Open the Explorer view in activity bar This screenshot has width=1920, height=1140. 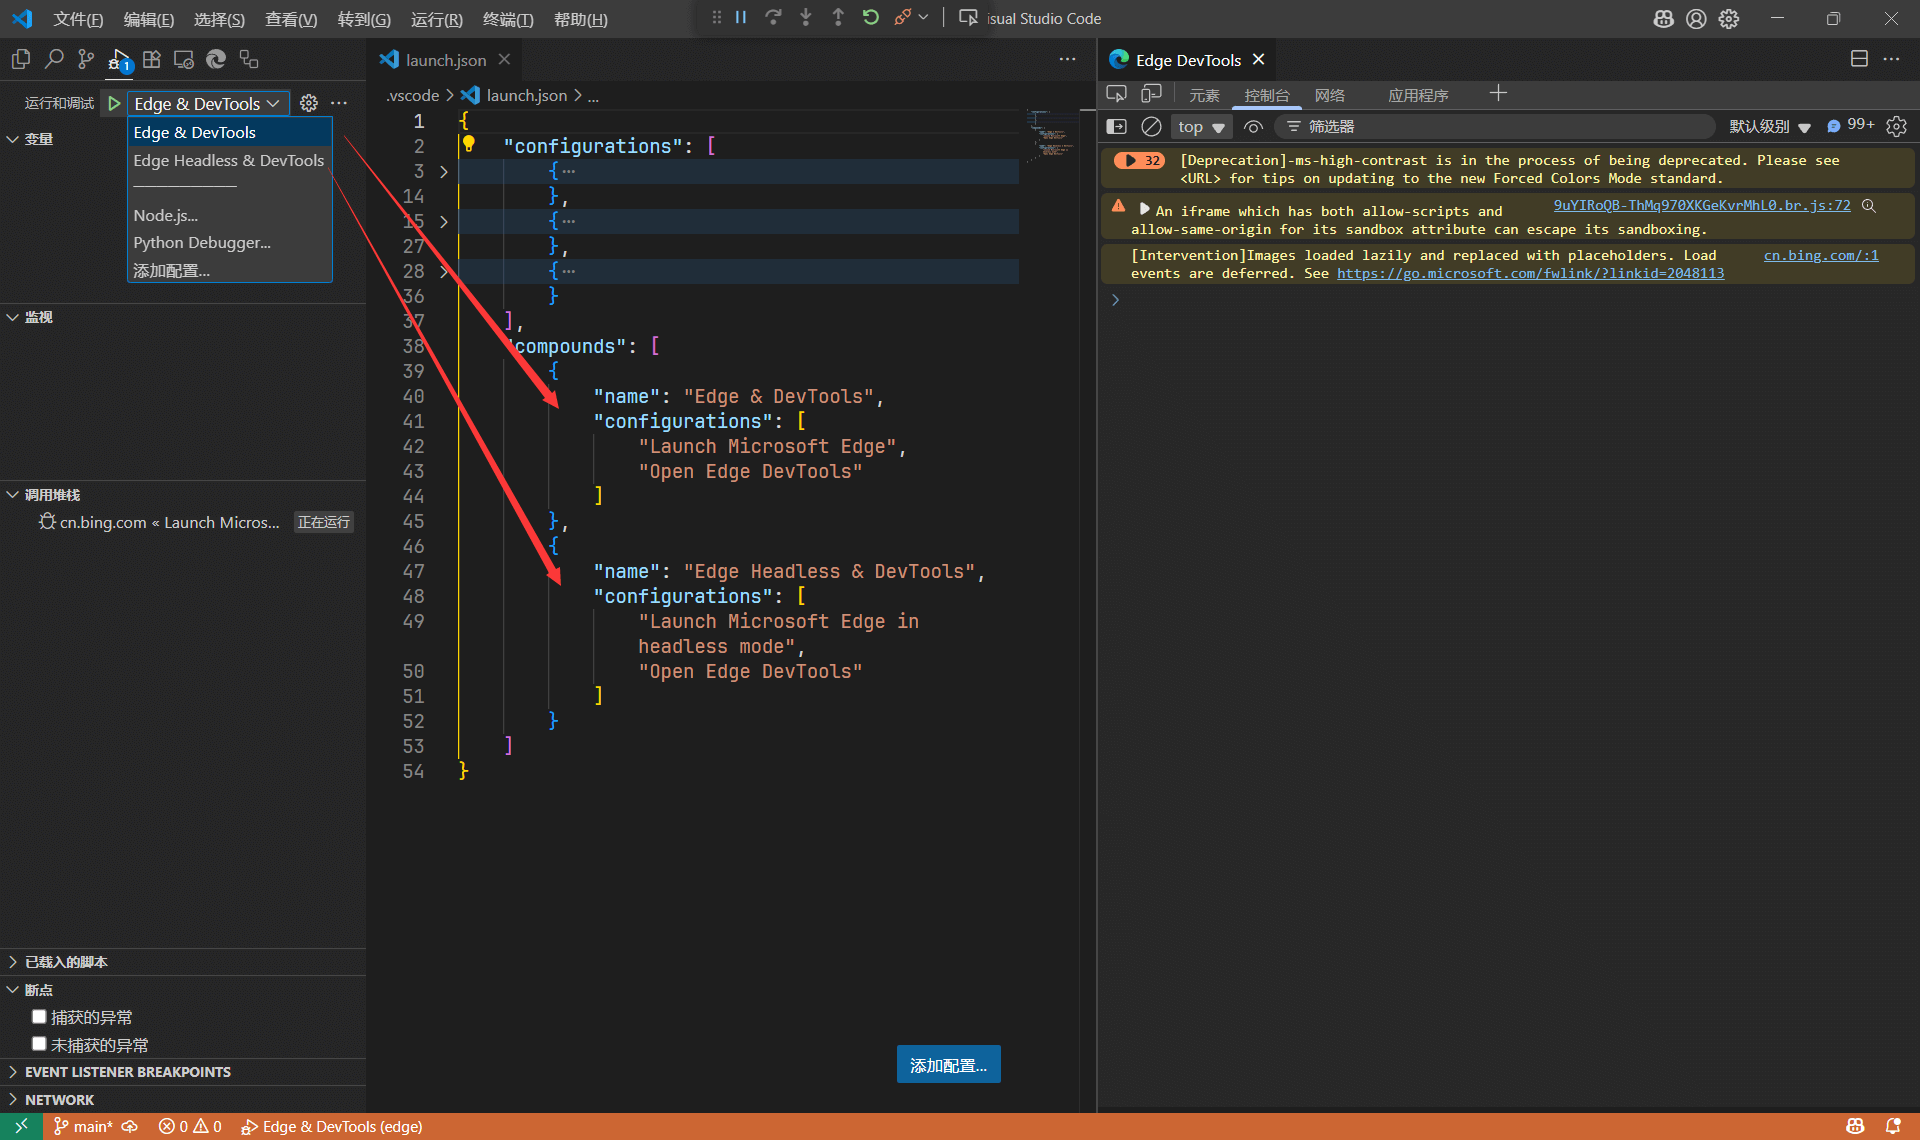[x=21, y=60]
